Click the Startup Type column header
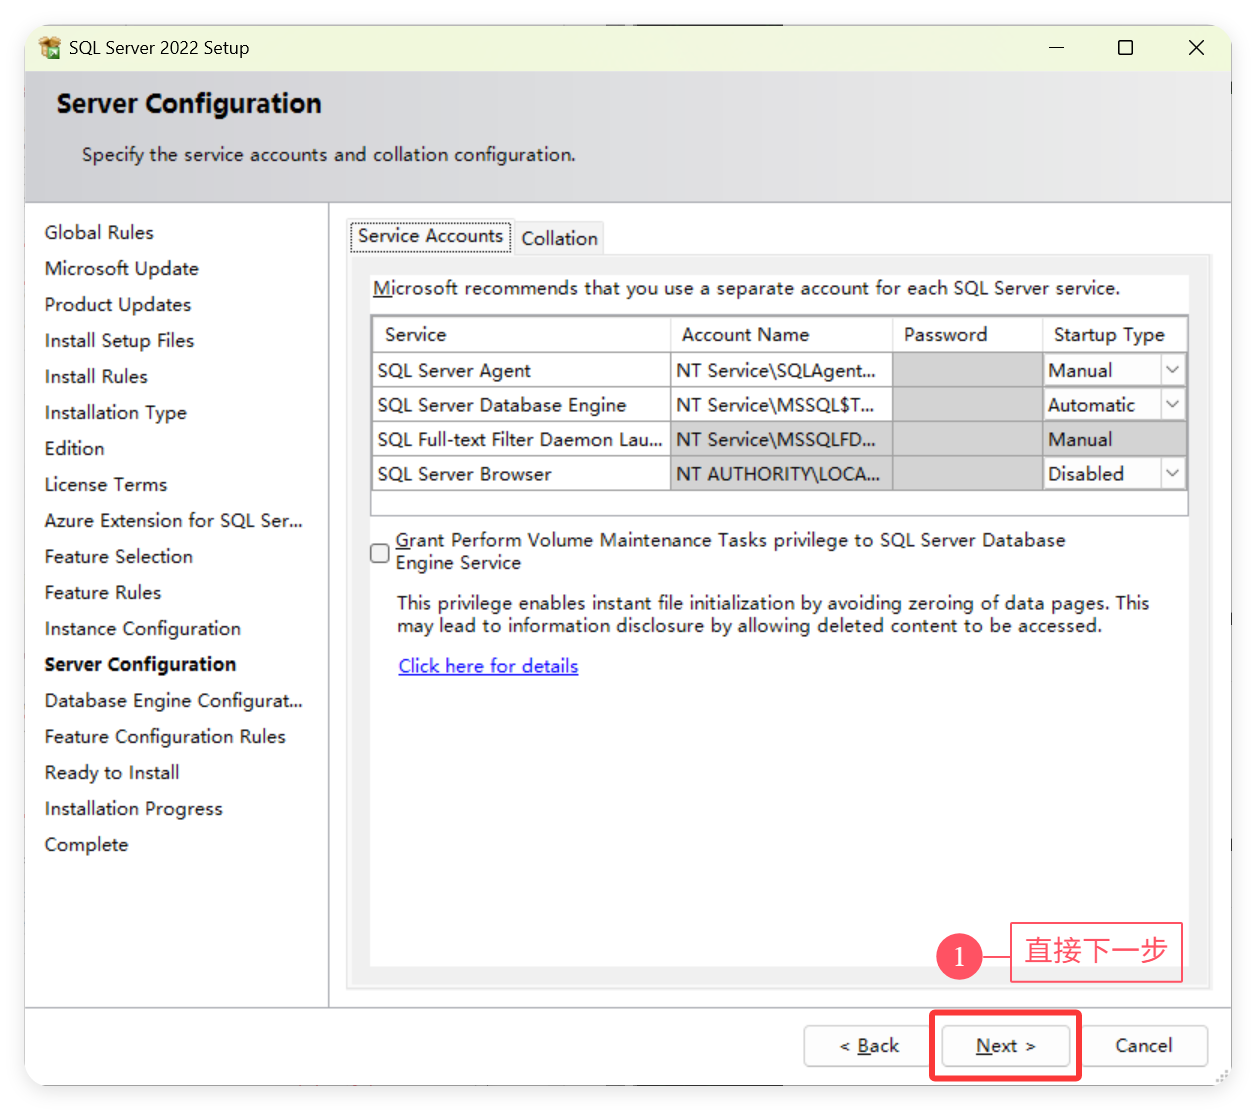The height and width of the screenshot is (1110, 1256). coord(1114,335)
